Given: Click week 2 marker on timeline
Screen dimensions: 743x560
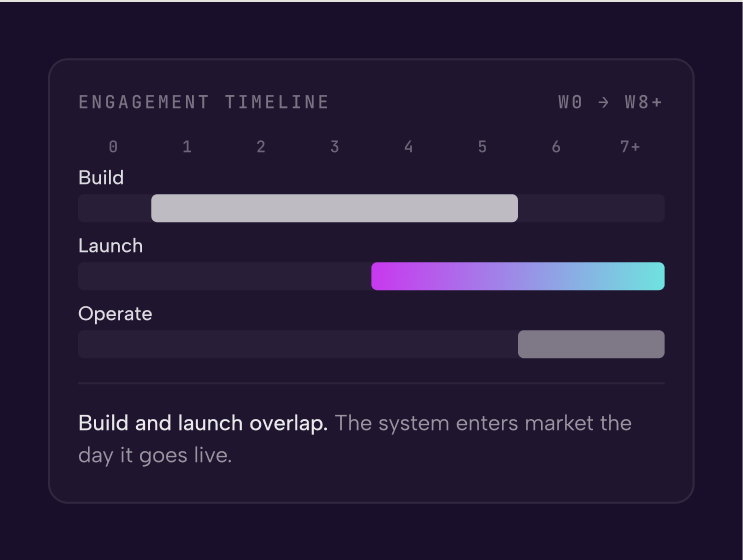Looking at the screenshot, I should pos(261,147).
